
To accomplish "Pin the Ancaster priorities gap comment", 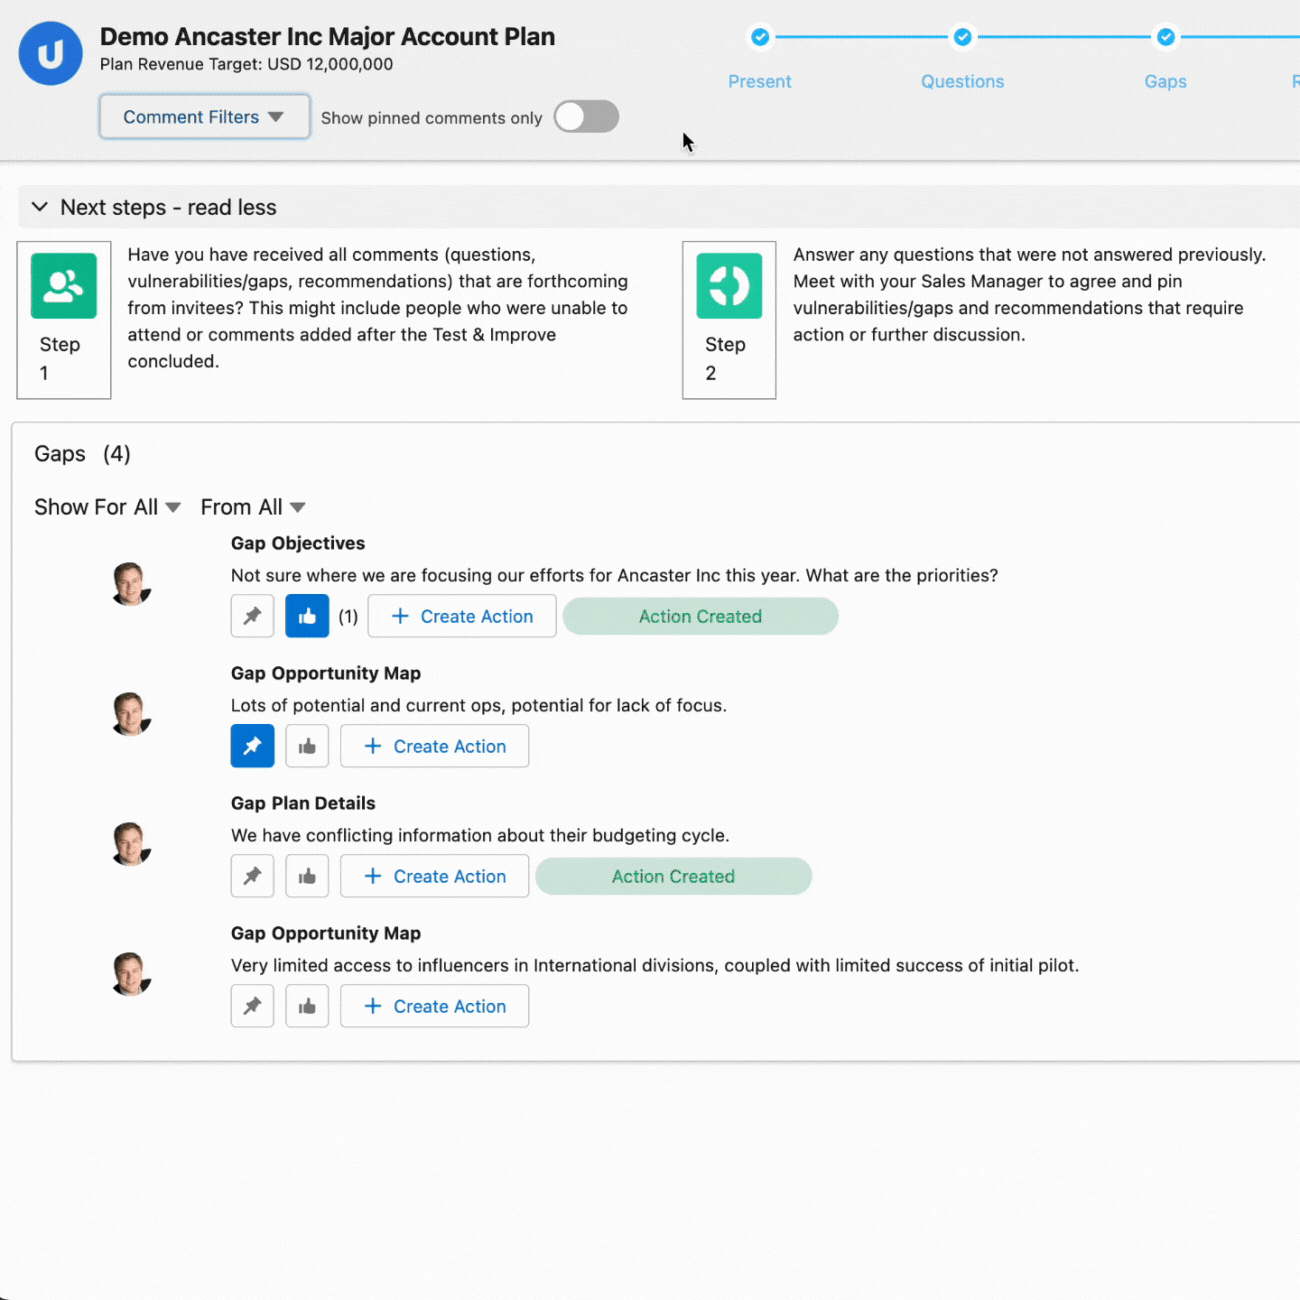I will click(252, 616).
